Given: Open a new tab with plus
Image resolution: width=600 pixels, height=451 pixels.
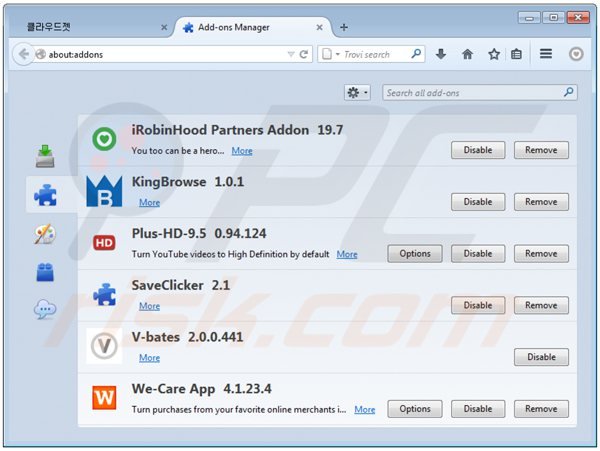Looking at the screenshot, I should pyautogui.click(x=344, y=27).
